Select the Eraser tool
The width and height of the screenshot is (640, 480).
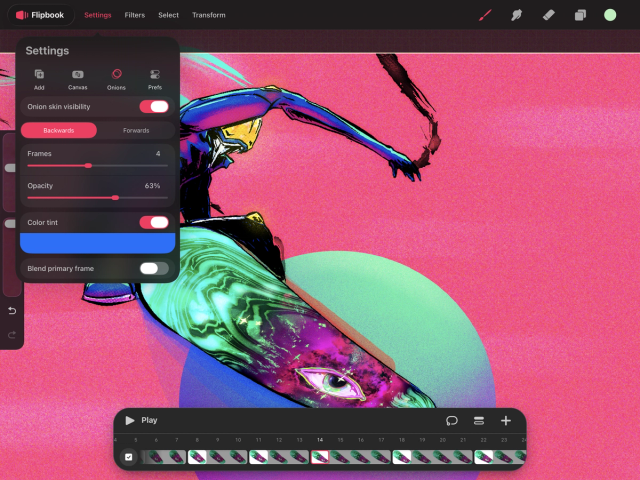549,15
